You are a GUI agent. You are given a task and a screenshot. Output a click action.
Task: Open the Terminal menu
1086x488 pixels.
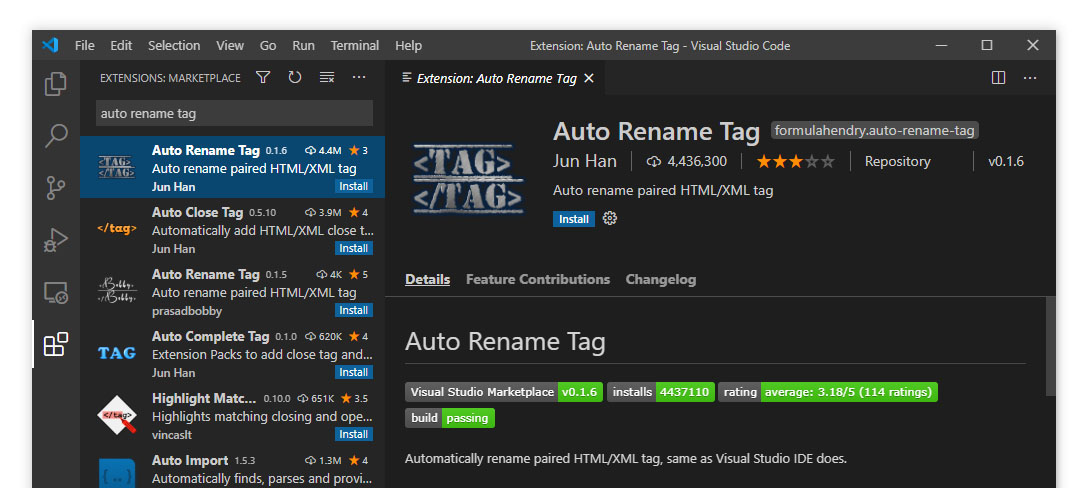click(355, 46)
